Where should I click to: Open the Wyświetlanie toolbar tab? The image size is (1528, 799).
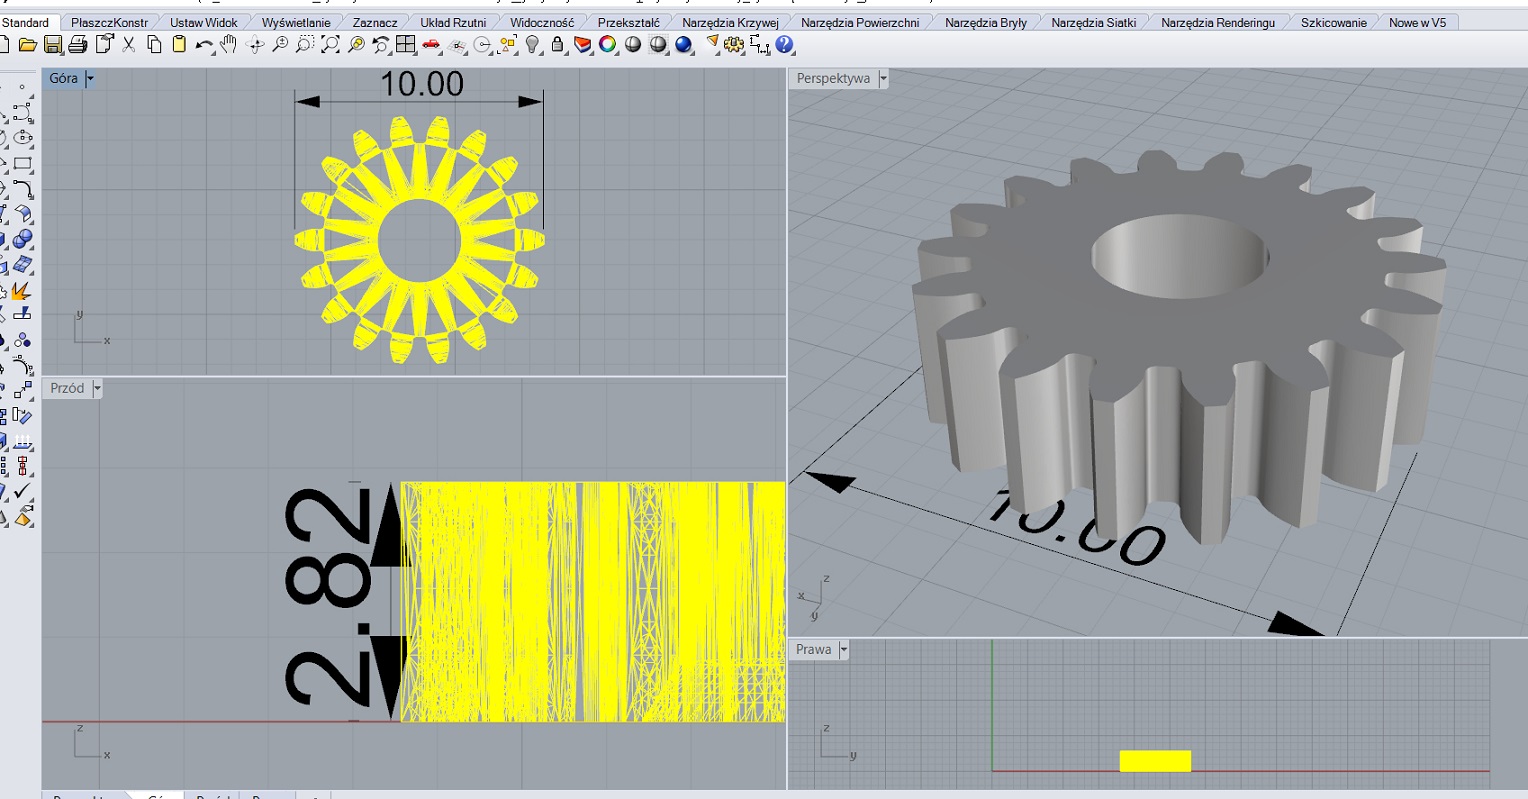pos(296,22)
